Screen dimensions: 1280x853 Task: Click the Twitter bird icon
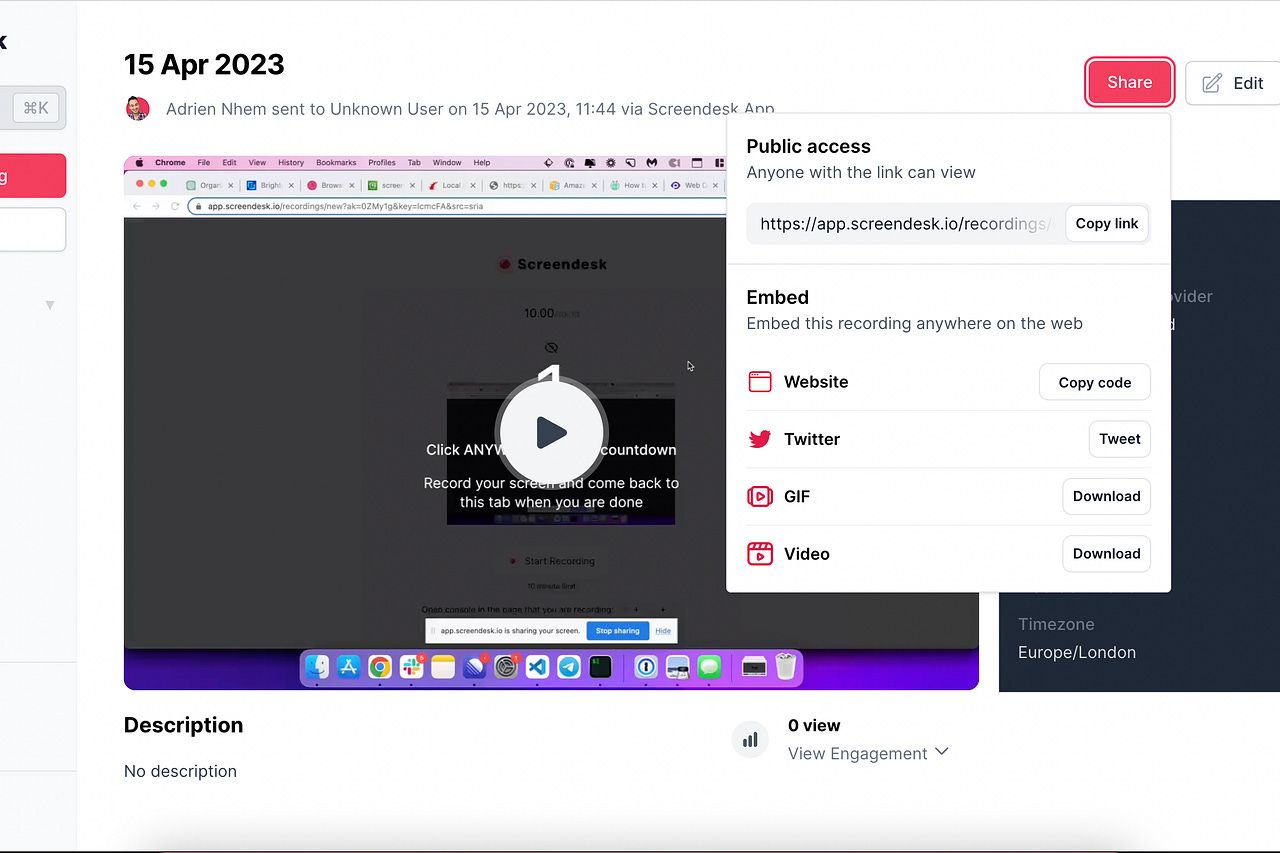[x=760, y=439]
